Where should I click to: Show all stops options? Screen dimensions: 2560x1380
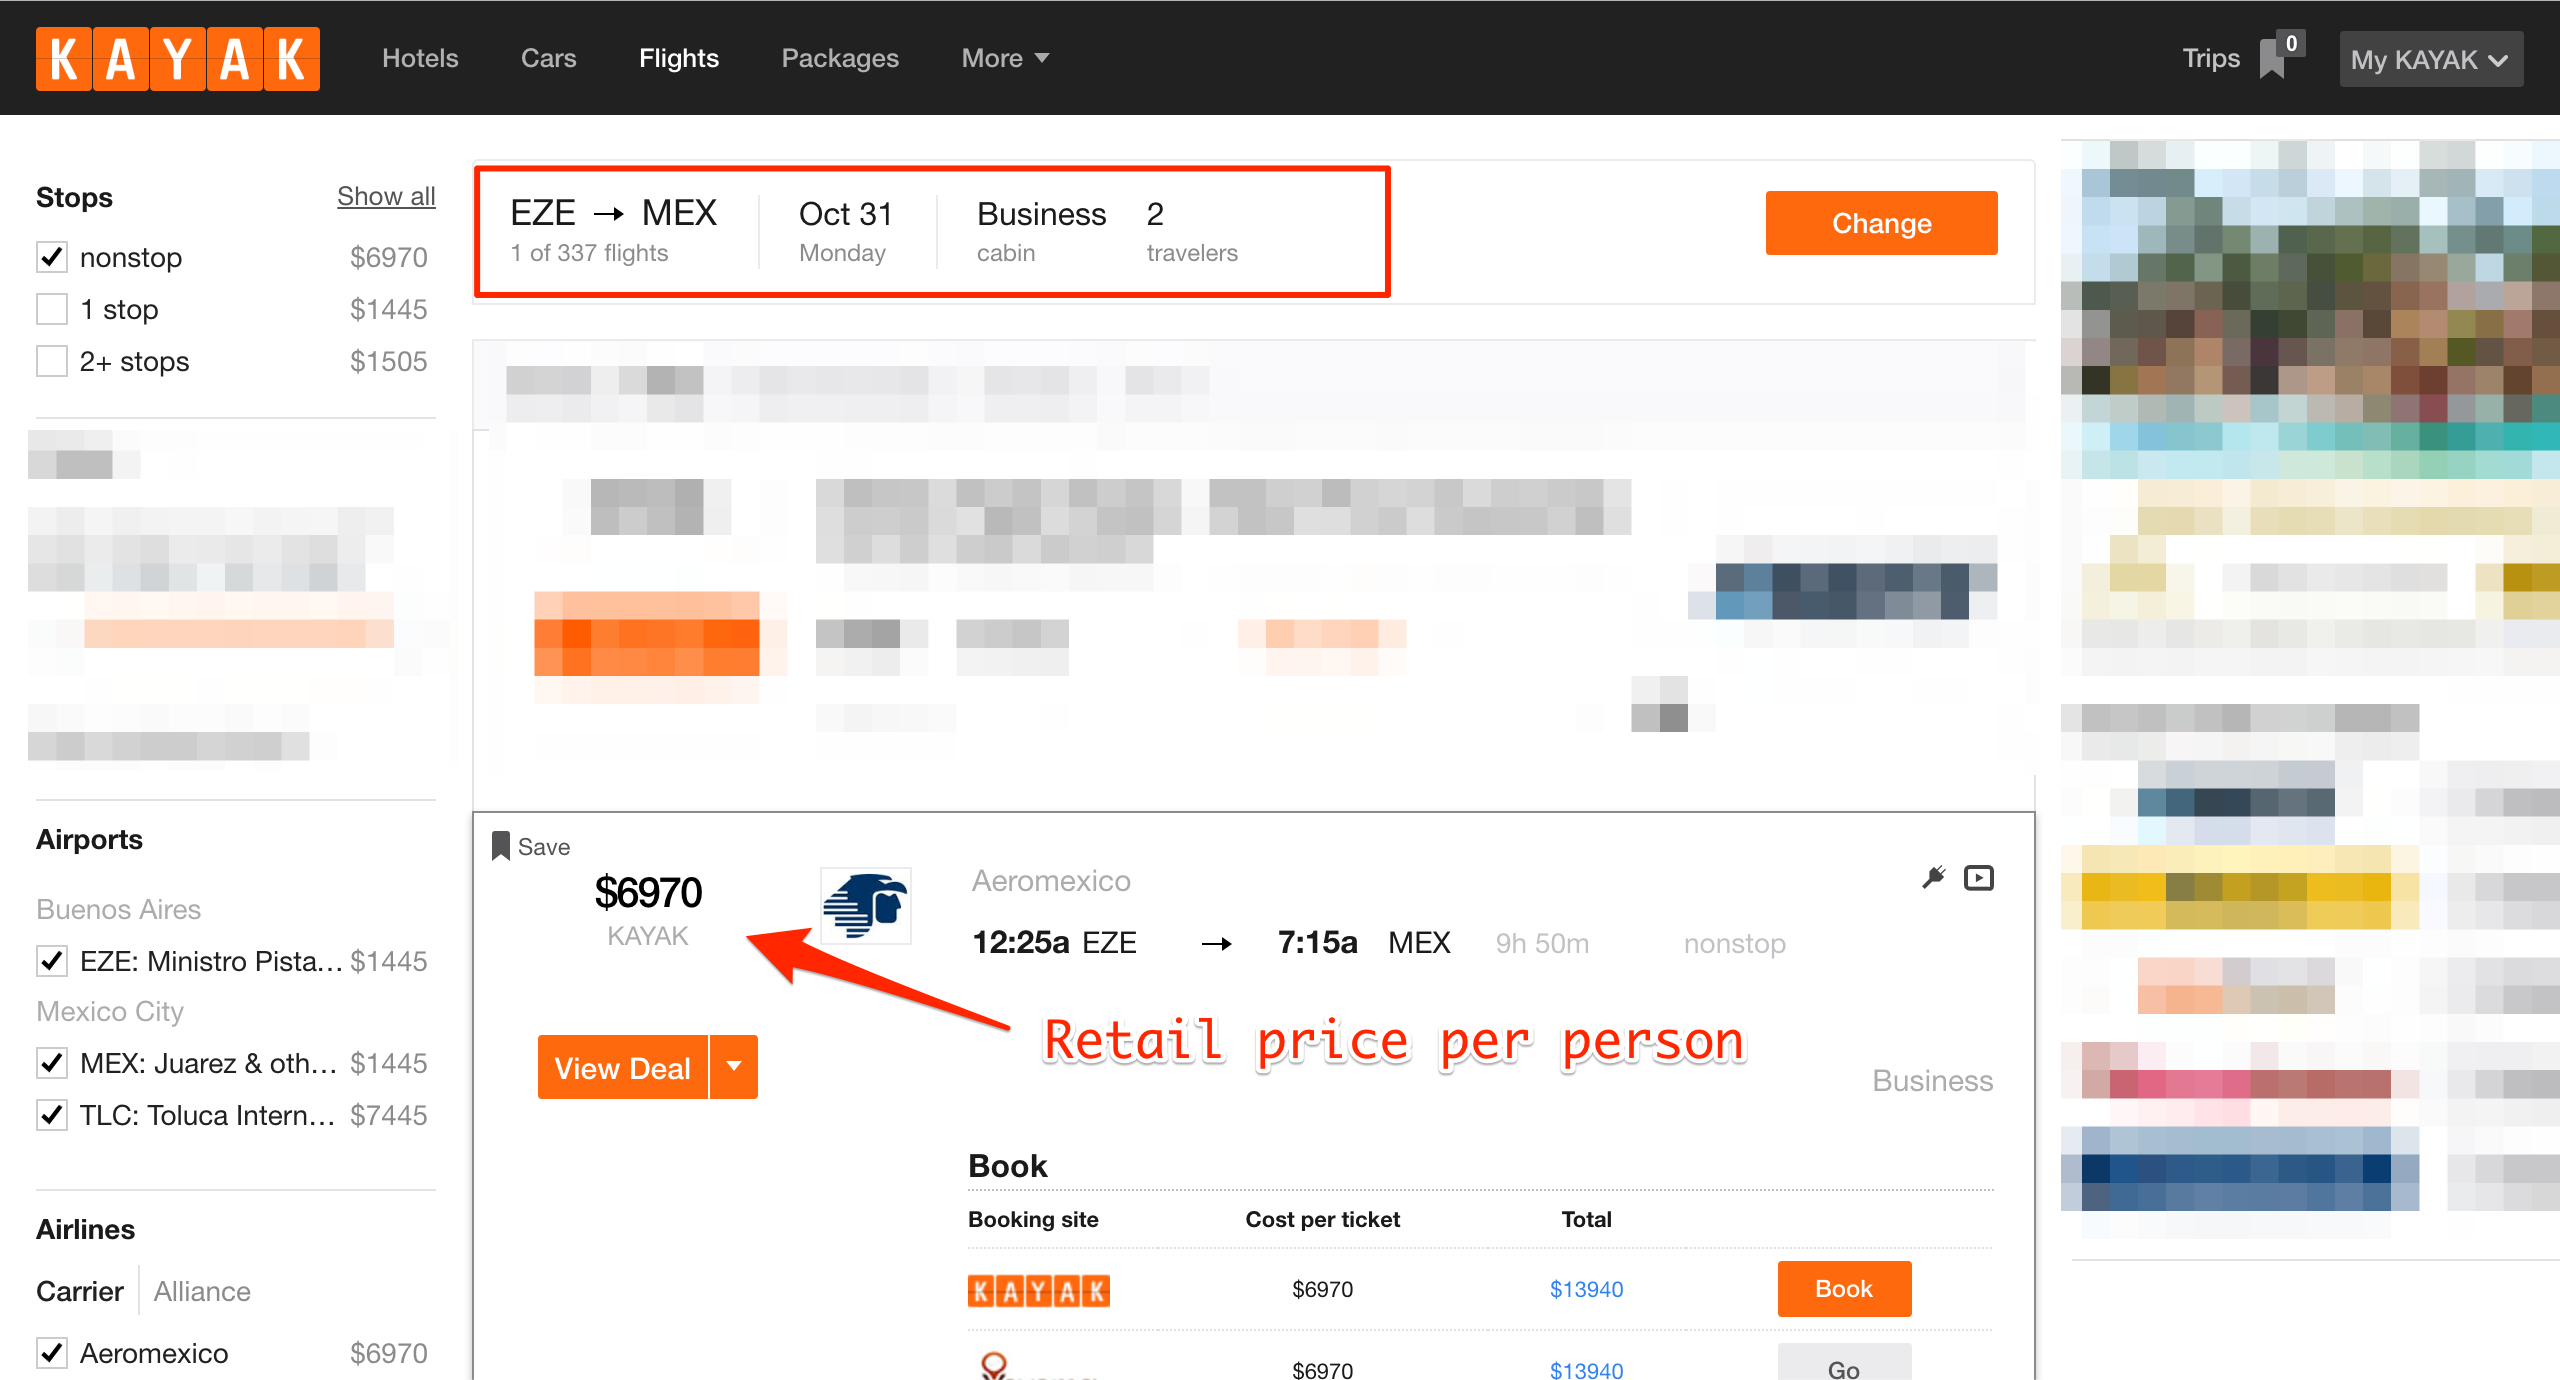tap(386, 196)
